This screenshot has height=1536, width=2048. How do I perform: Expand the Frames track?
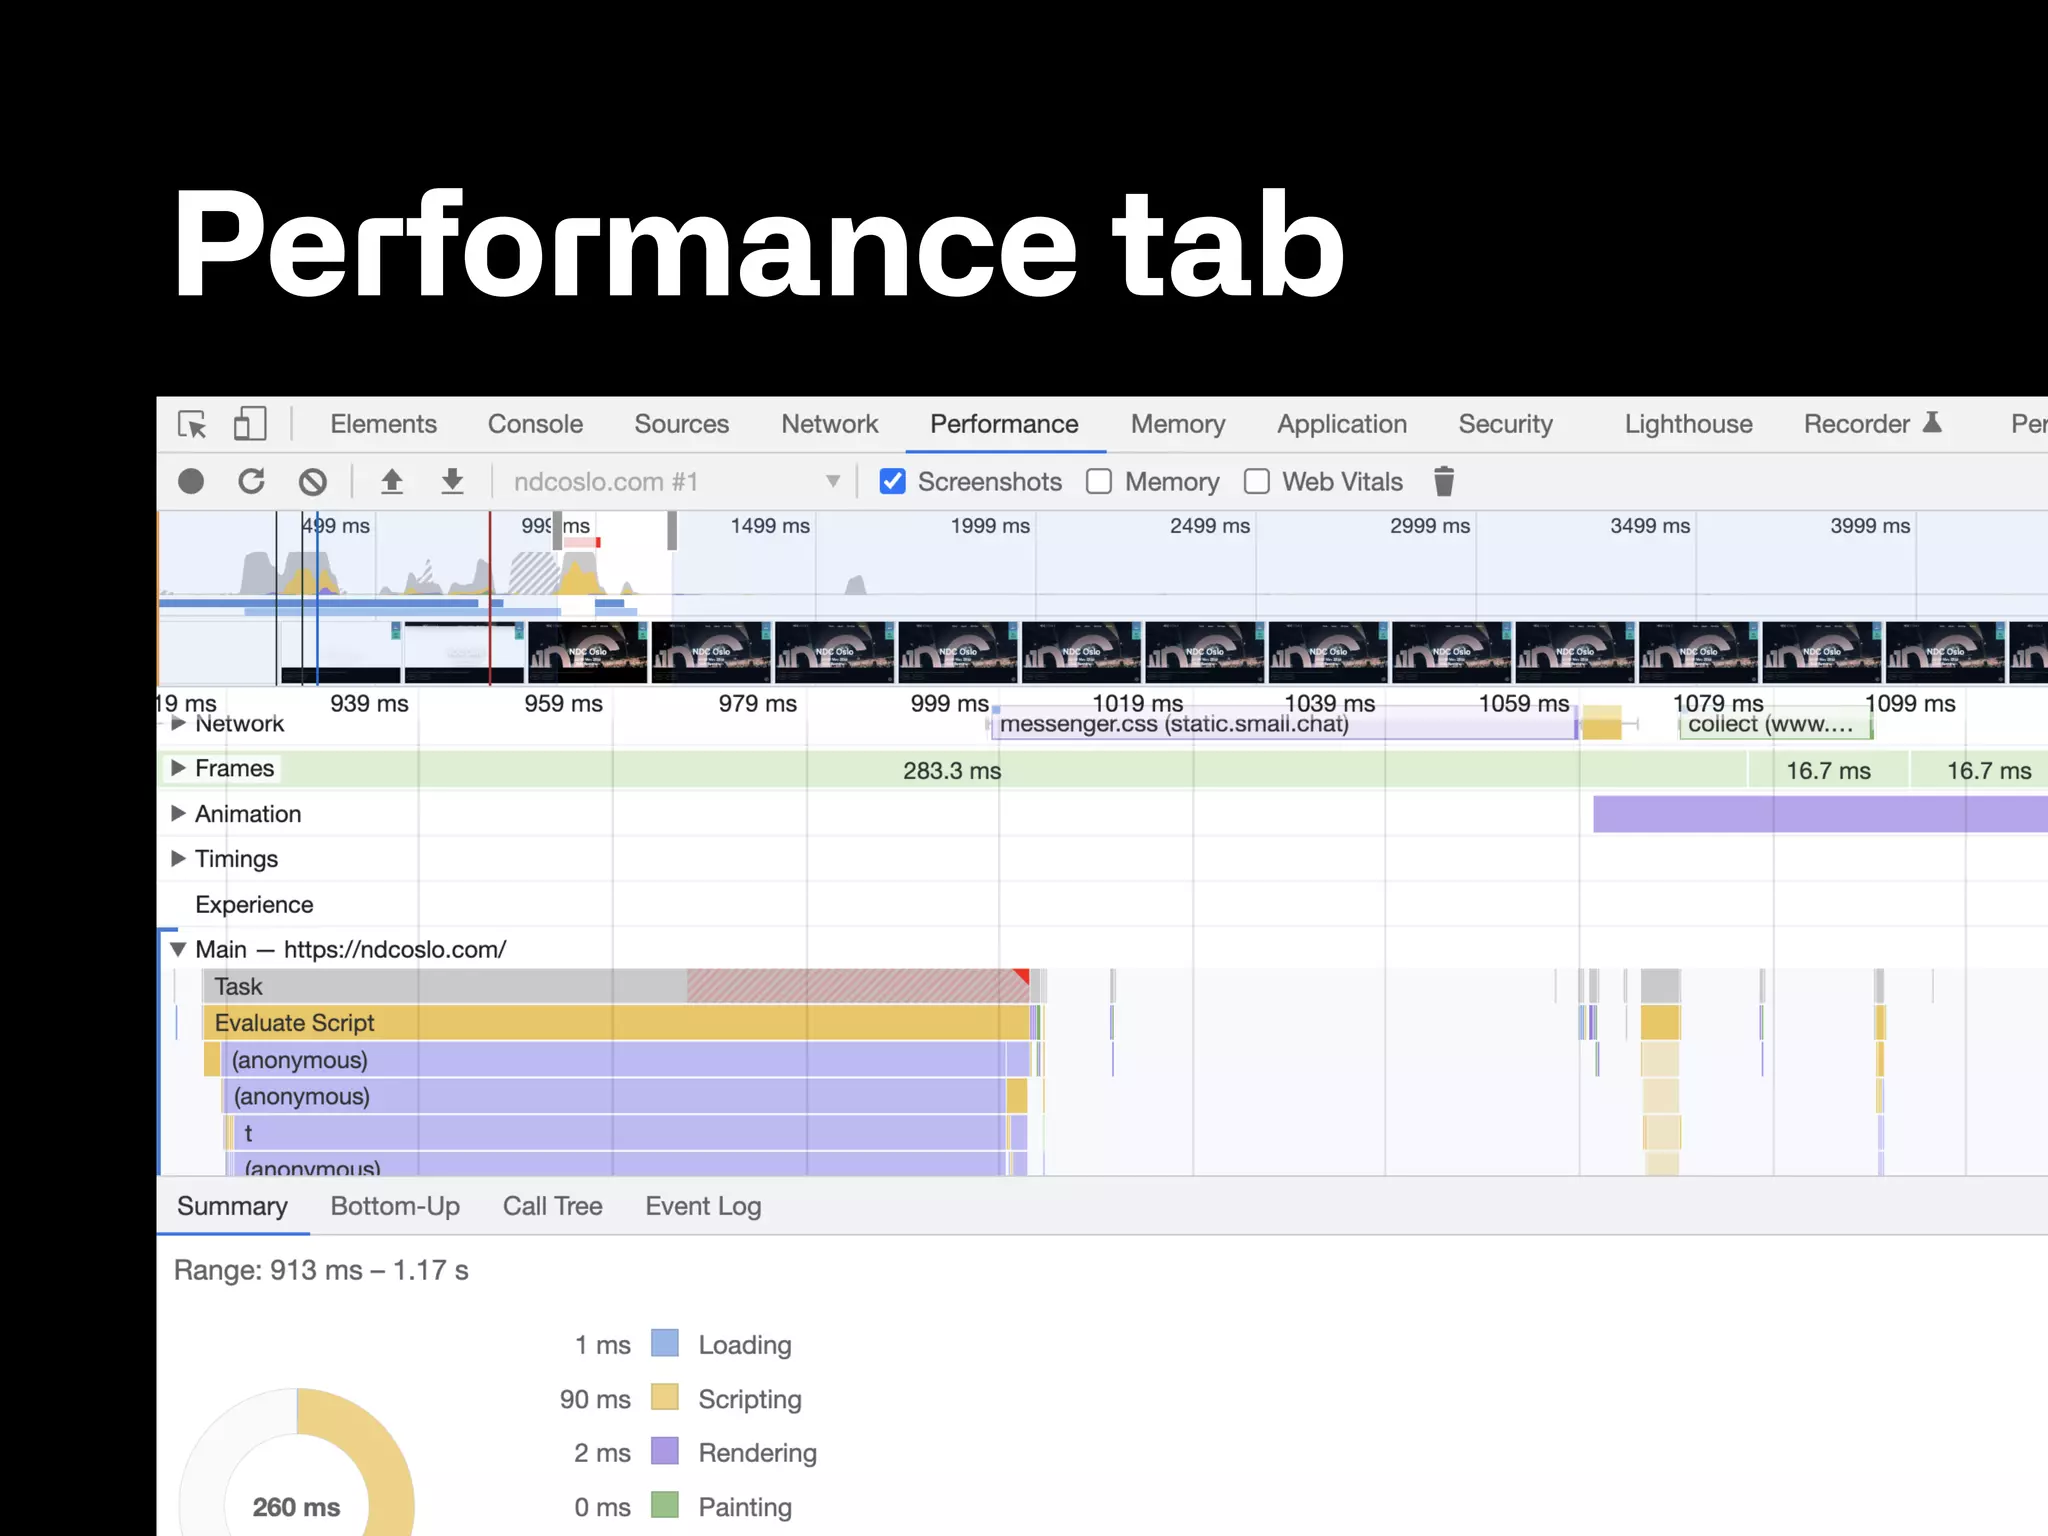tap(178, 768)
